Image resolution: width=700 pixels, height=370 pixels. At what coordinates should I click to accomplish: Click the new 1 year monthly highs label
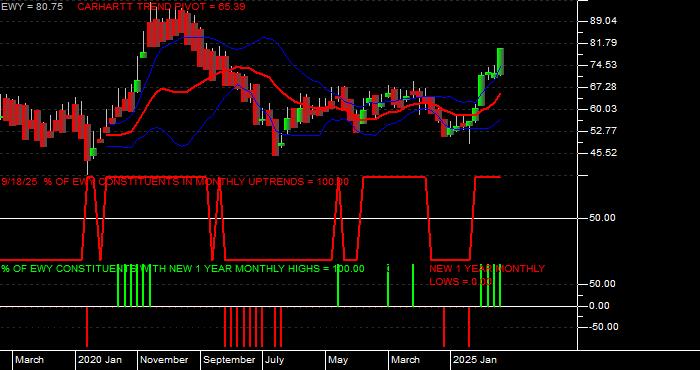183,269
